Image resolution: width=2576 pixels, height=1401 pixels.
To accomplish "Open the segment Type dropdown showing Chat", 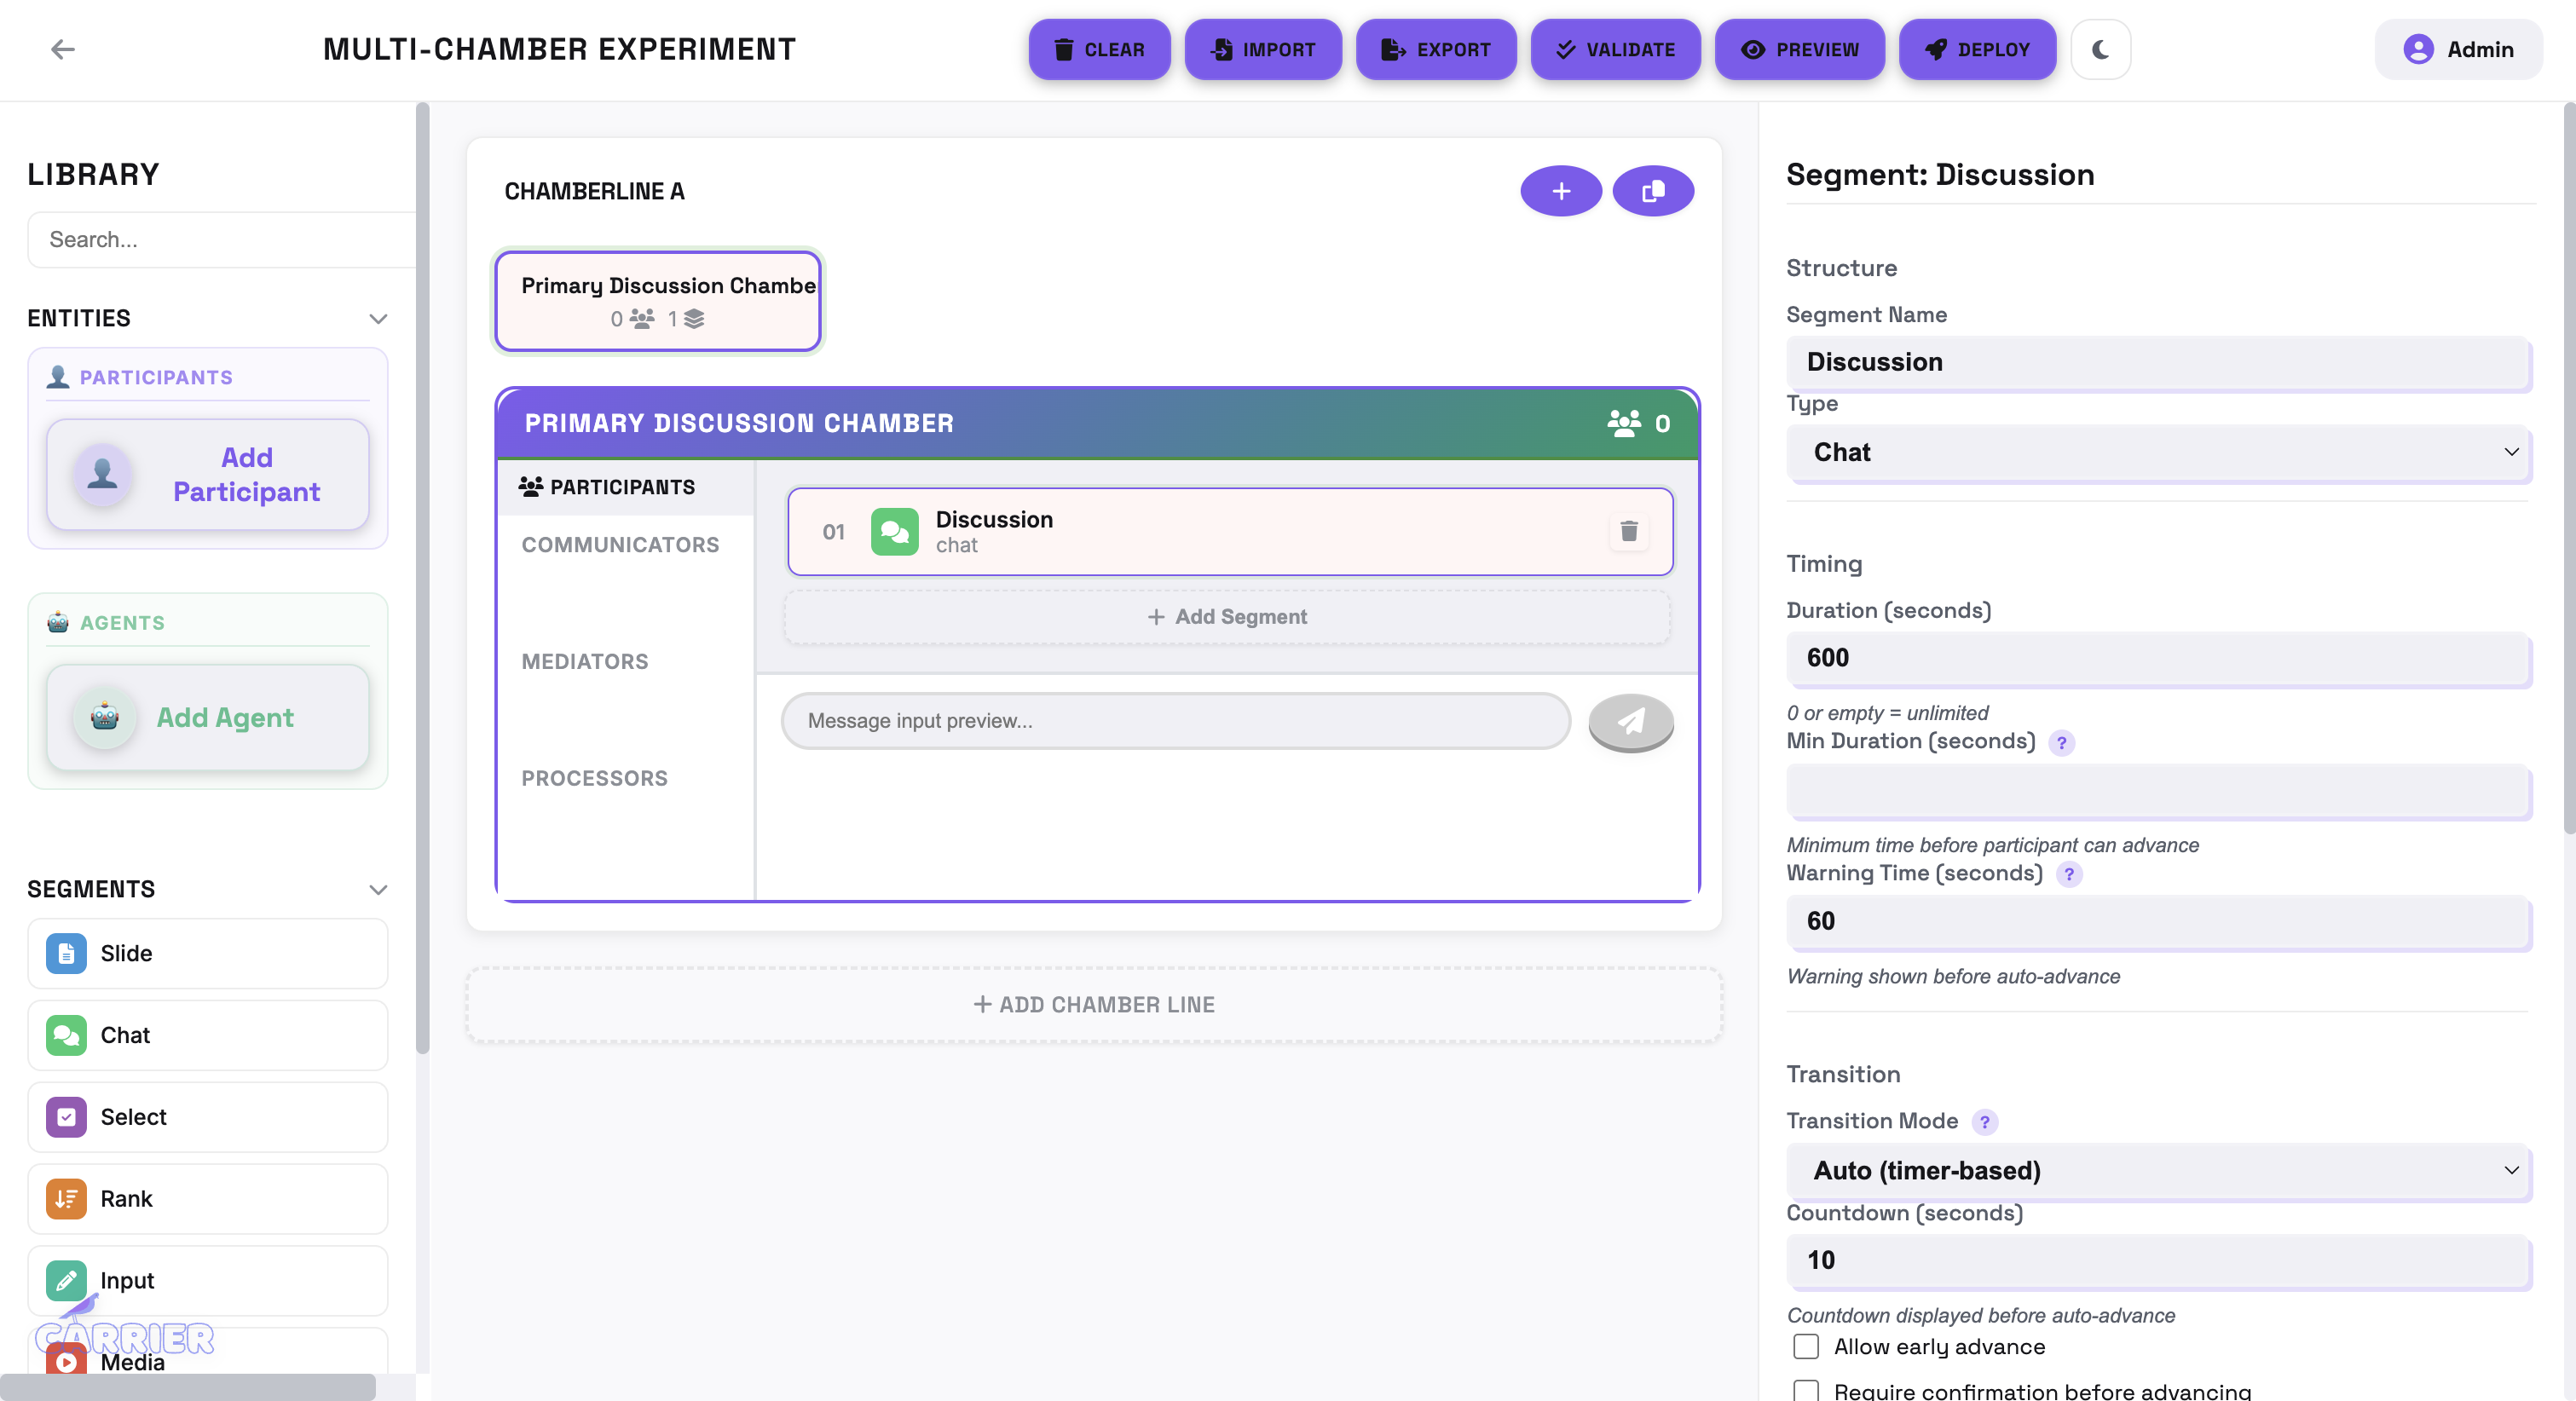I will click(2158, 452).
